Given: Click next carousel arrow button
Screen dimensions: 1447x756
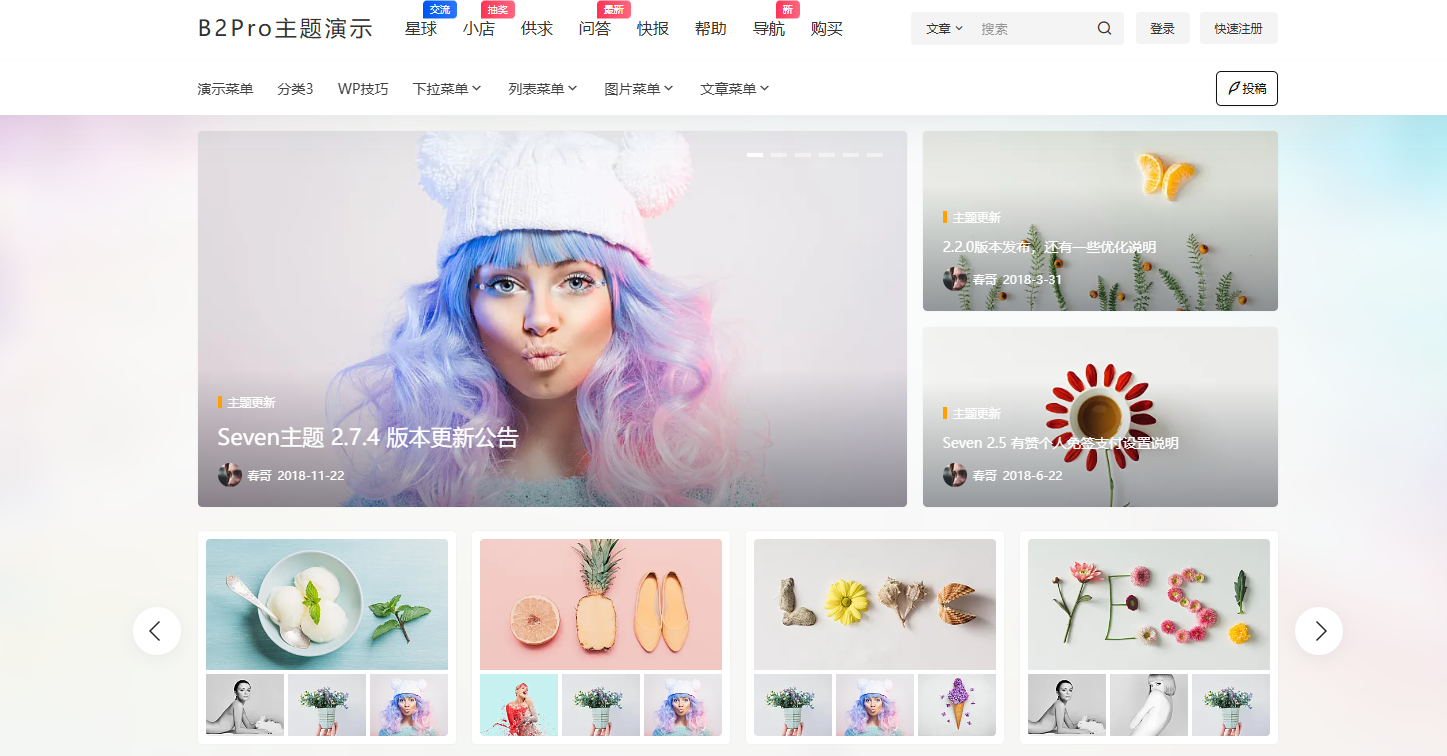Looking at the screenshot, I should (x=1319, y=631).
